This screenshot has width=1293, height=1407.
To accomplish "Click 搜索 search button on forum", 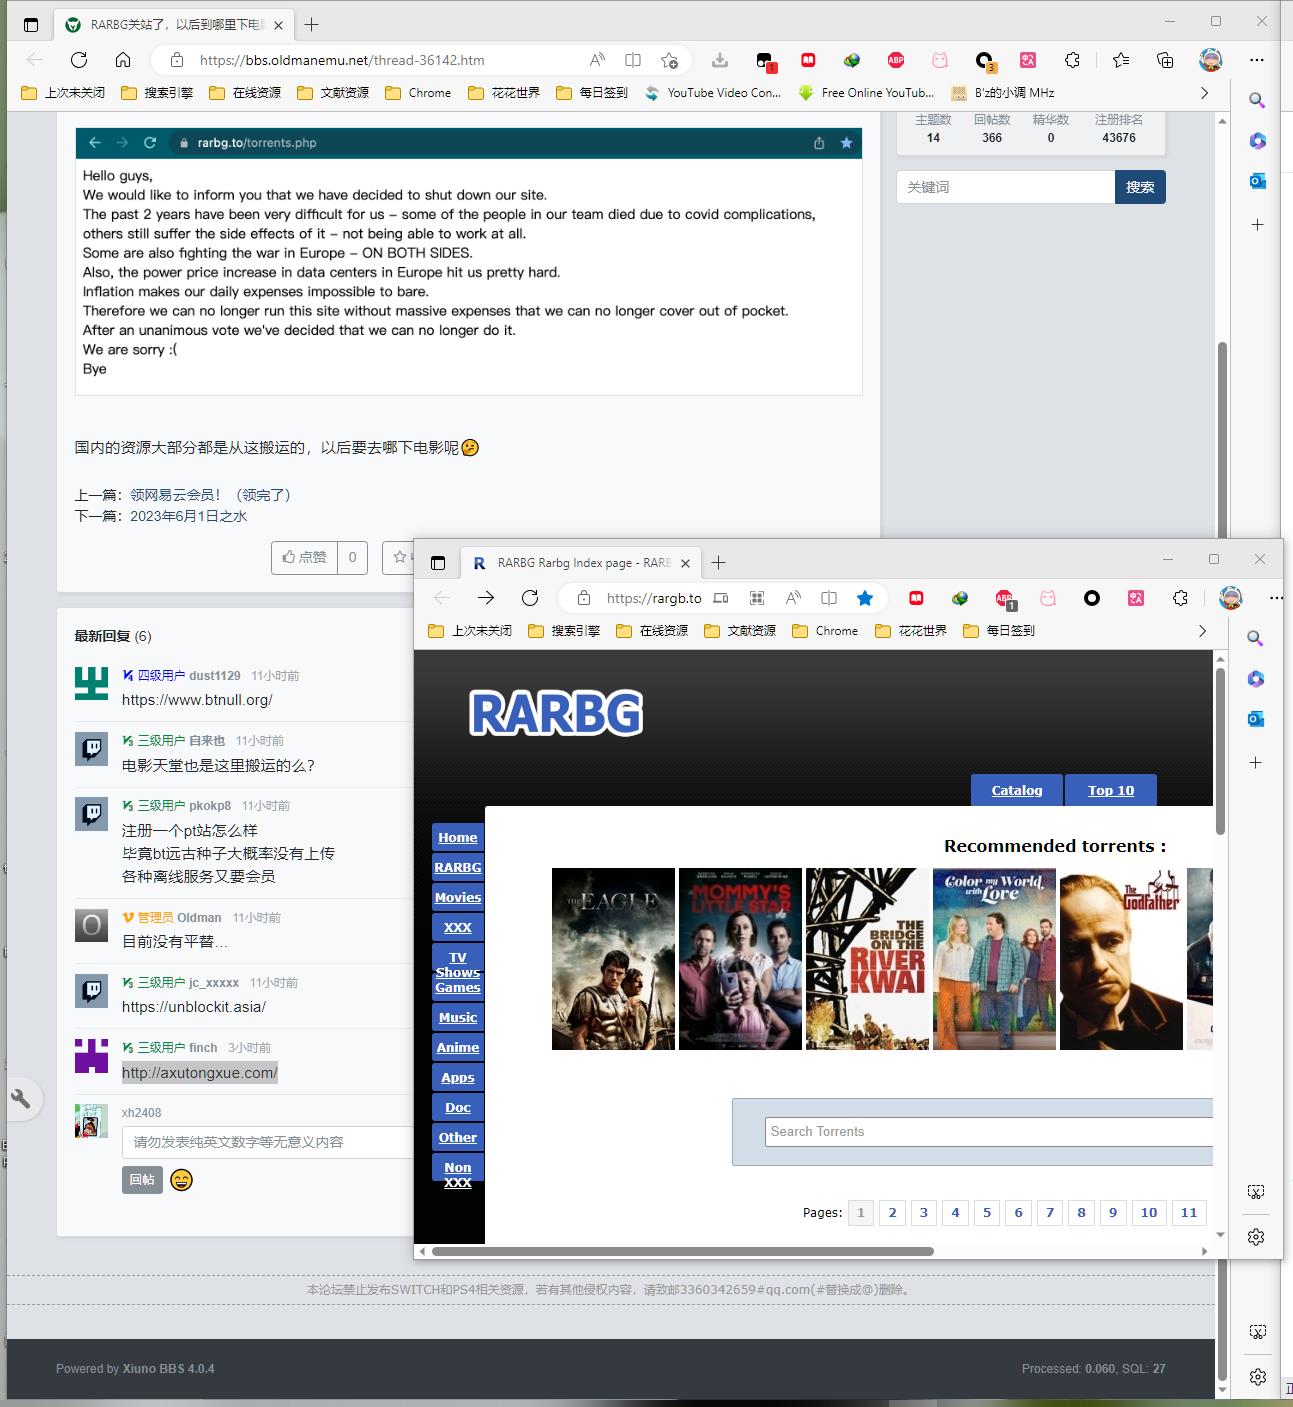I will pyautogui.click(x=1140, y=187).
